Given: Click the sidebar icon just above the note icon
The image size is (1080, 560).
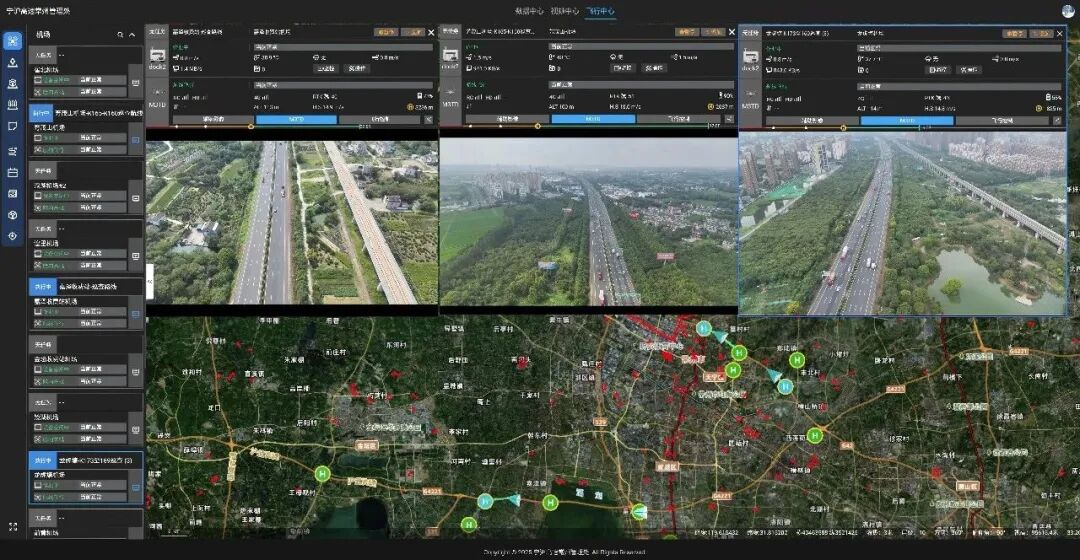Looking at the screenshot, I should coord(12,105).
